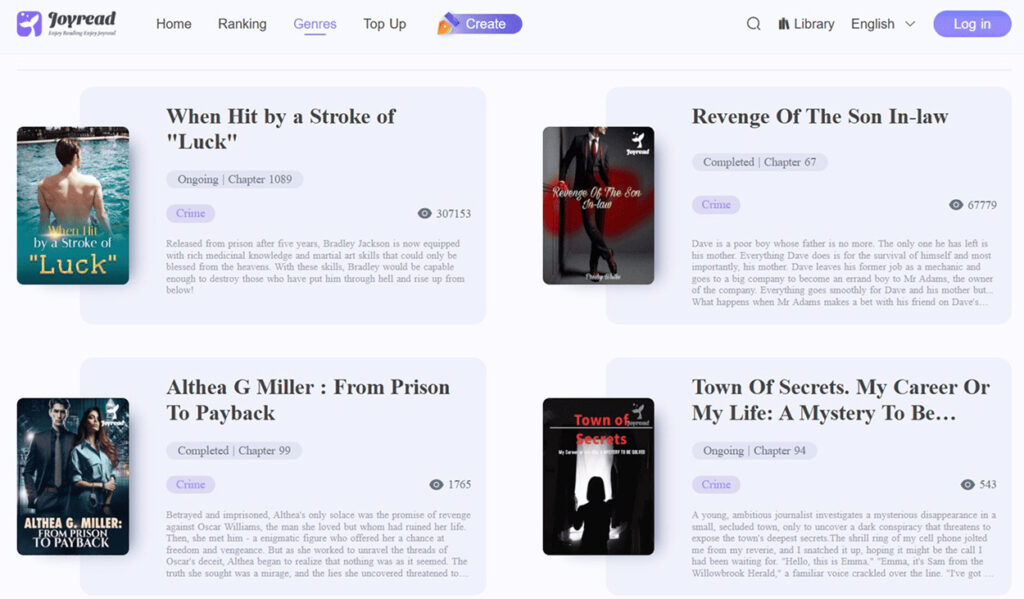Click the pencil icon on Create
Screen dimensions: 1024x599
pos(448,24)
